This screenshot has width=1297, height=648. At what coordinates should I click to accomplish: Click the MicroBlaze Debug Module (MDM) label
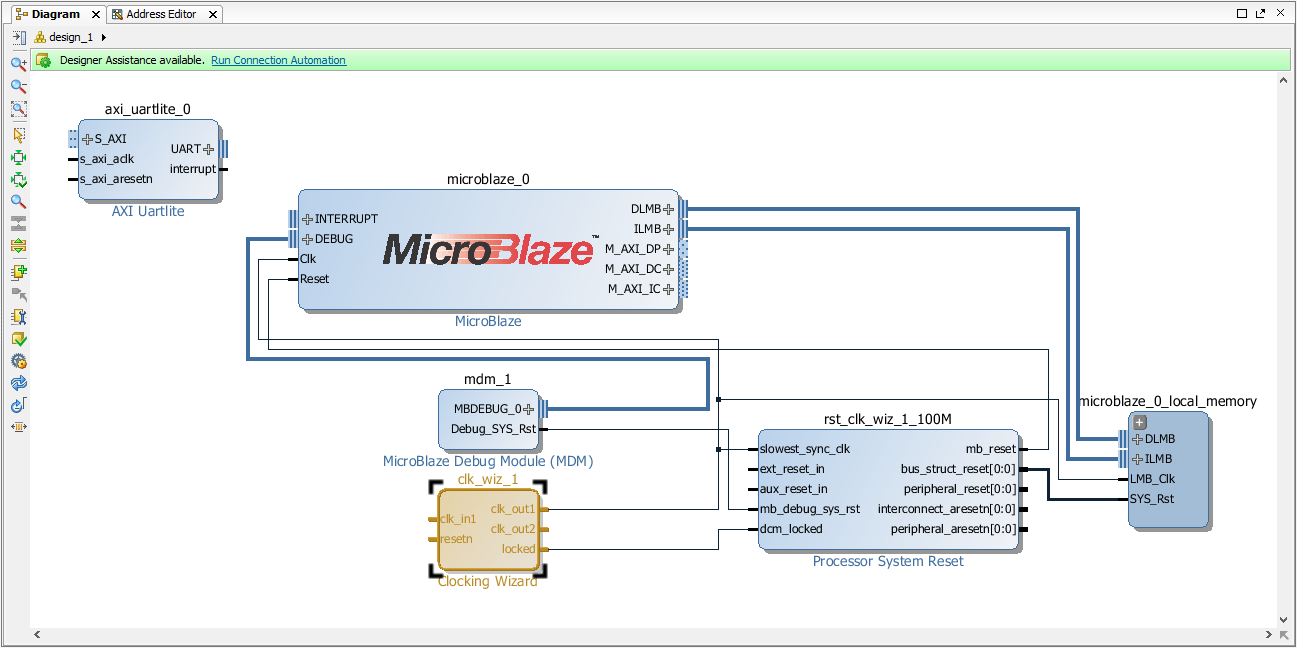click(488, 461)
